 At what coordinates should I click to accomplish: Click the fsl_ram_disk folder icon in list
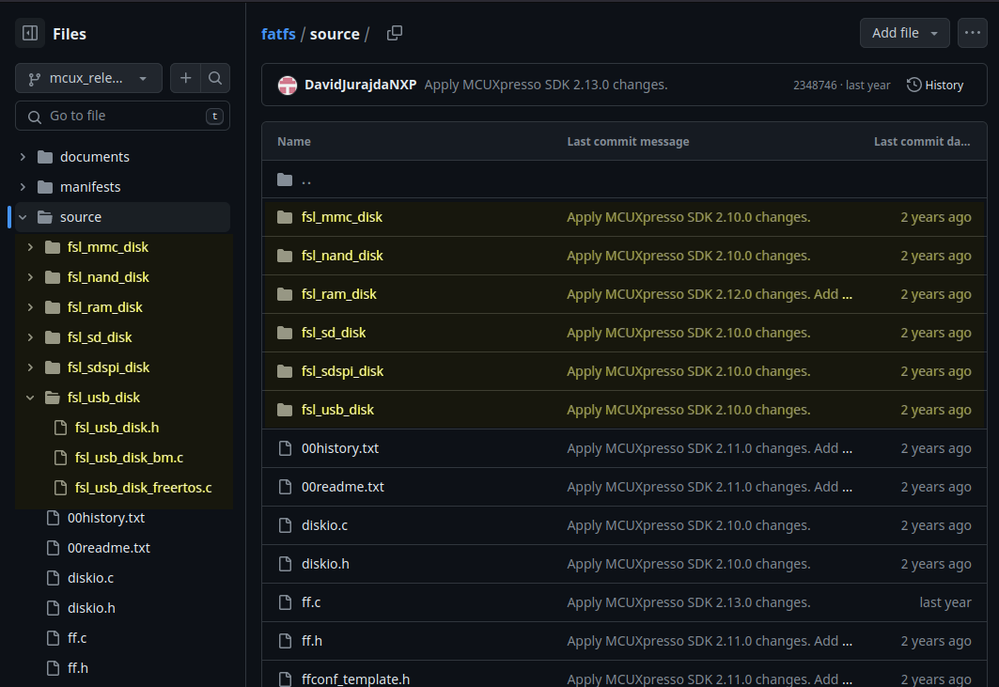(285, 294)
